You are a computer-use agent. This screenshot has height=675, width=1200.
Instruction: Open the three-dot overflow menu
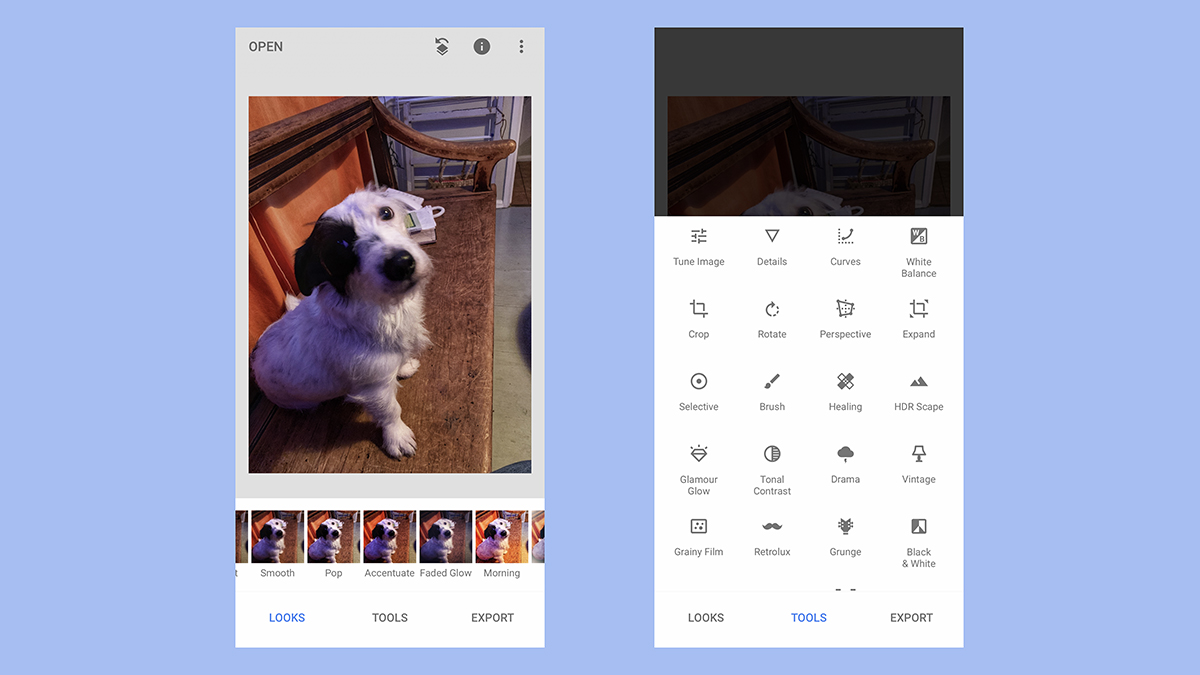click(521, 46)
